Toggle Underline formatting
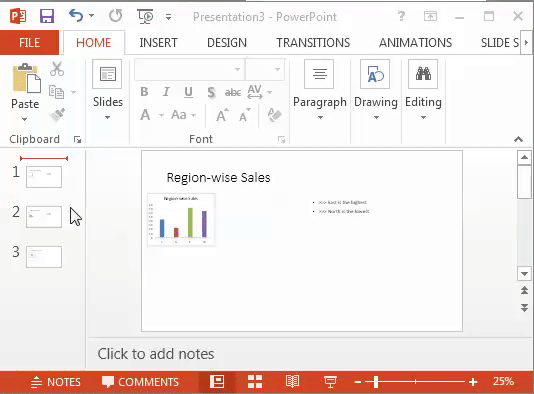The height and width of the screenshot is (394, 534). click(x=188, y=92)
